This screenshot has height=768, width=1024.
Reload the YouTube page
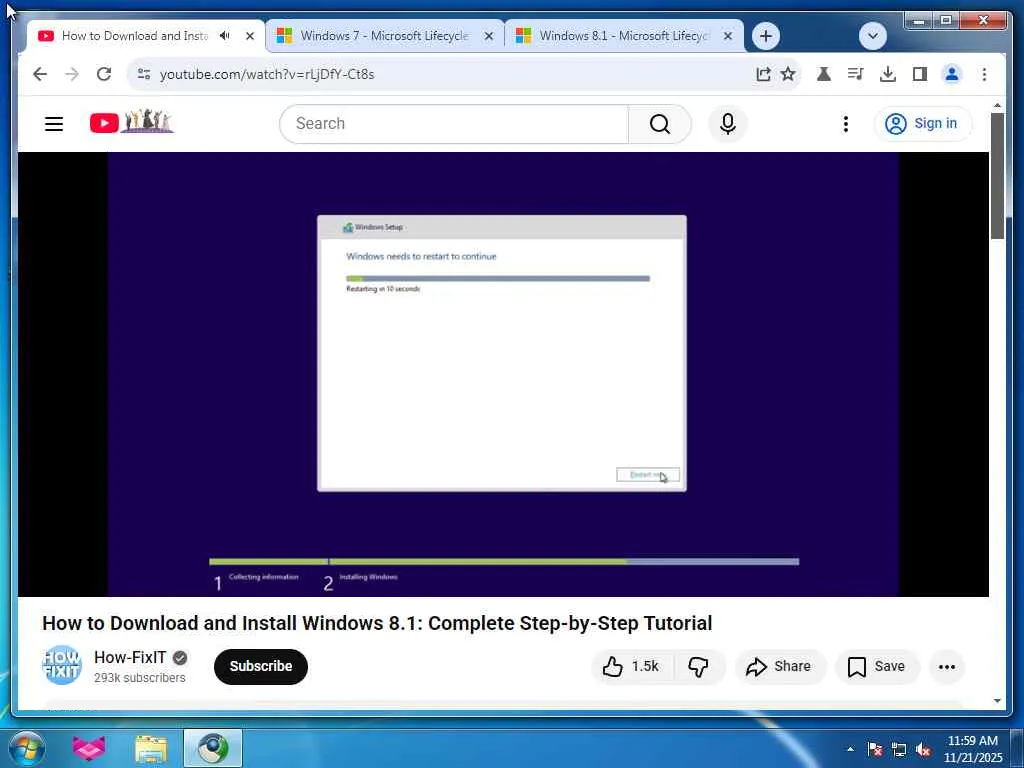[104, 74]
